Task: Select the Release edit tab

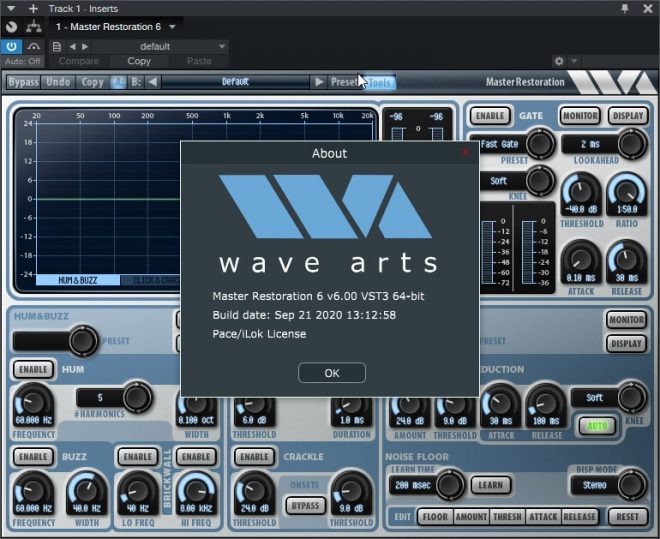Action: (x=579, y=517)
